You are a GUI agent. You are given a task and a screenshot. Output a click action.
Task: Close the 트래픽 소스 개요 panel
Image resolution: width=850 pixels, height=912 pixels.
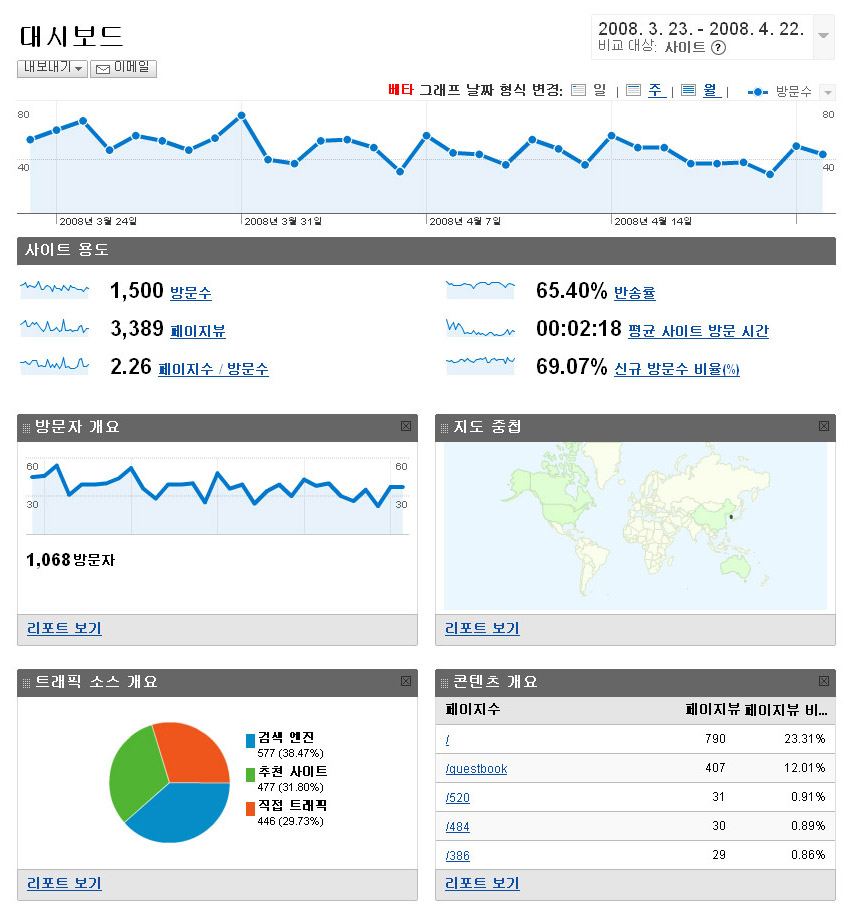(406, 681)
